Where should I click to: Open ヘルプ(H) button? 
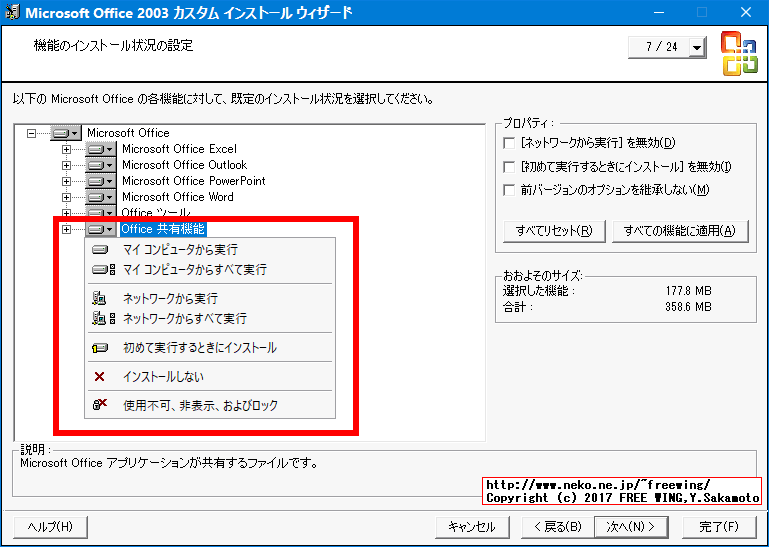coord(51,527)
